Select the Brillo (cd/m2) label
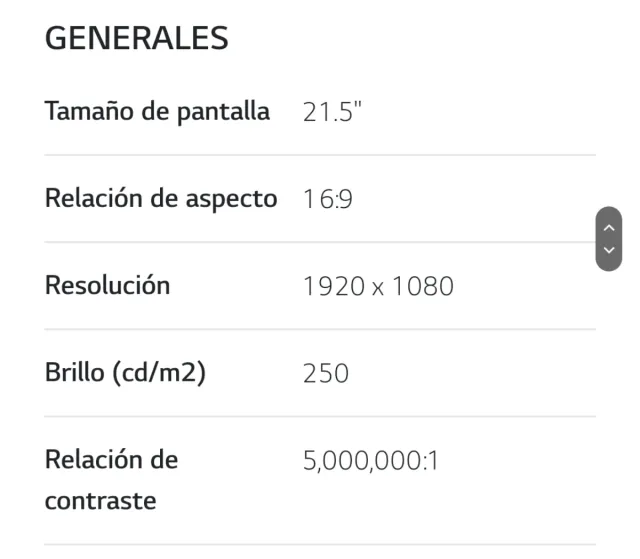 126,373
